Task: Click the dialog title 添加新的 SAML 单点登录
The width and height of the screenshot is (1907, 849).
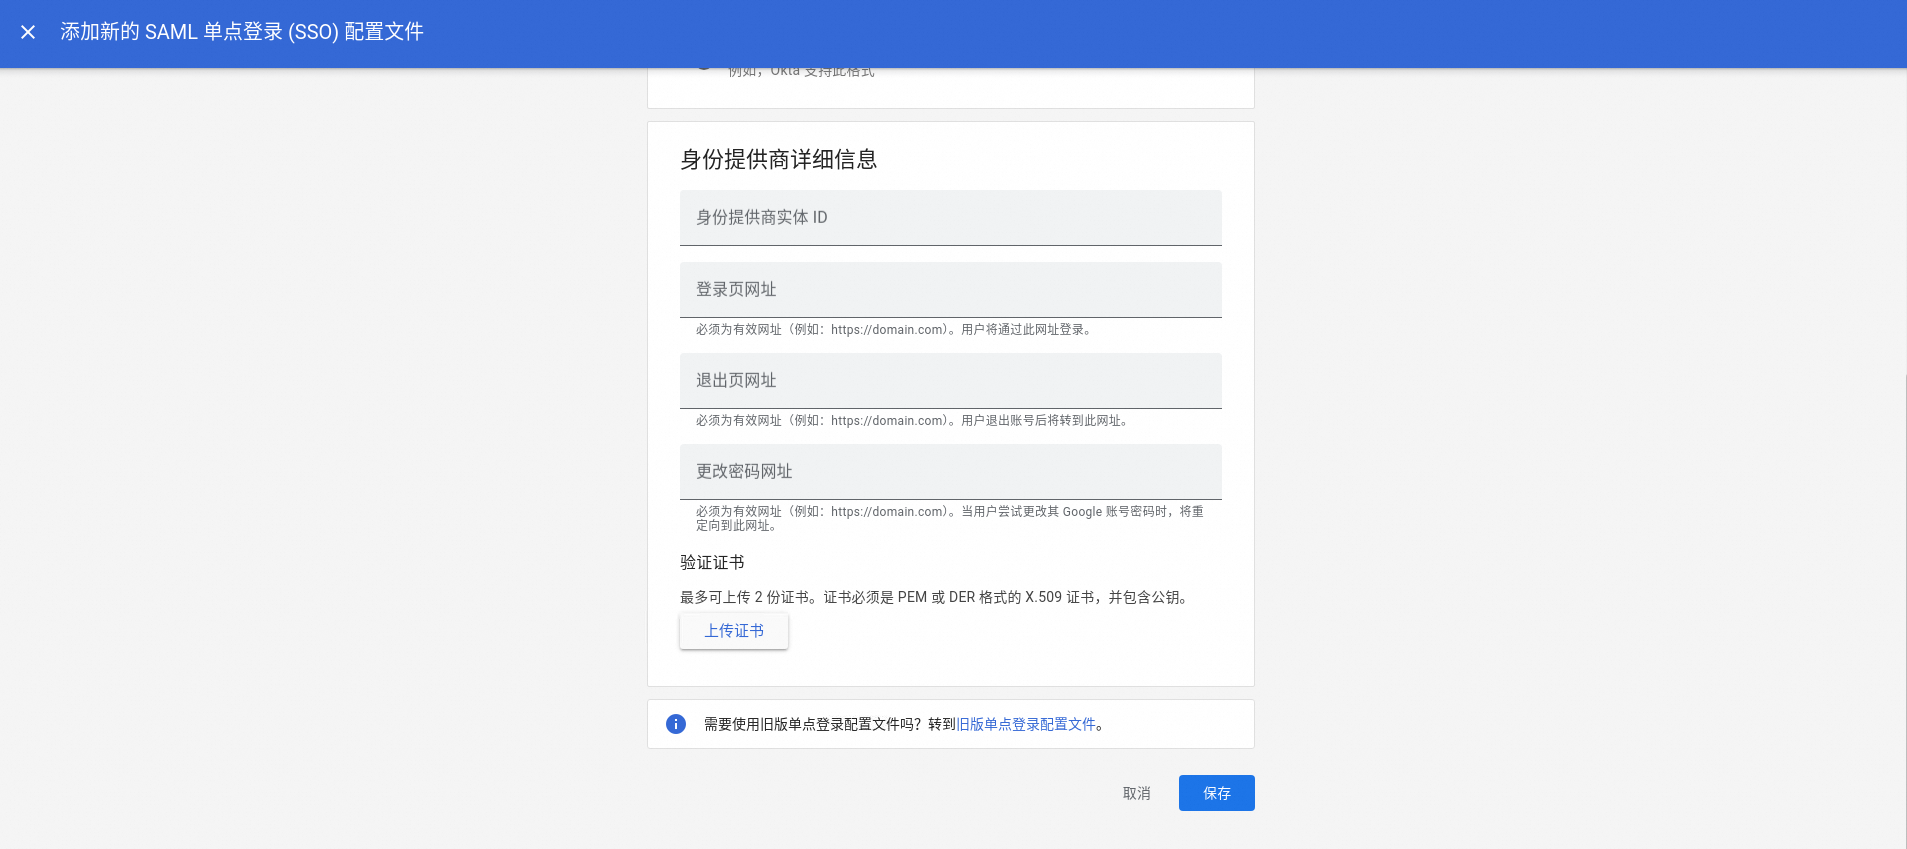Action: coord(242,32)
